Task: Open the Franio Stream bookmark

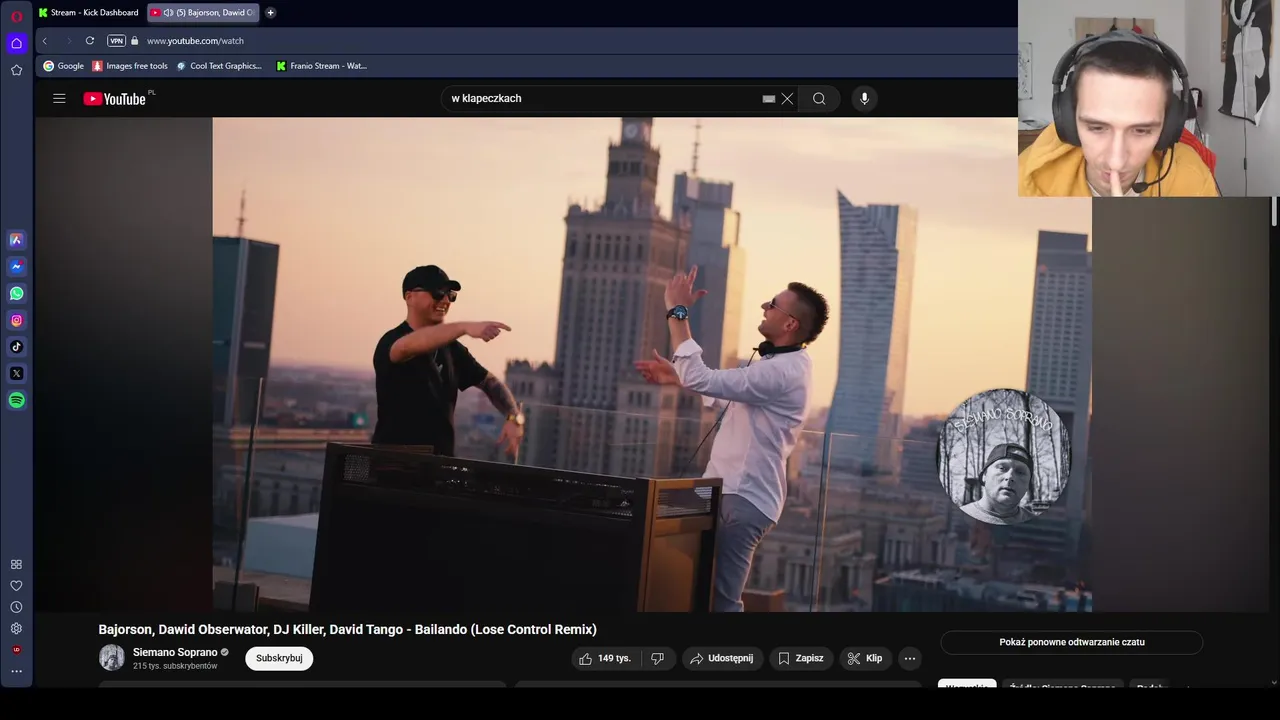Action: [x=322, y=66]
